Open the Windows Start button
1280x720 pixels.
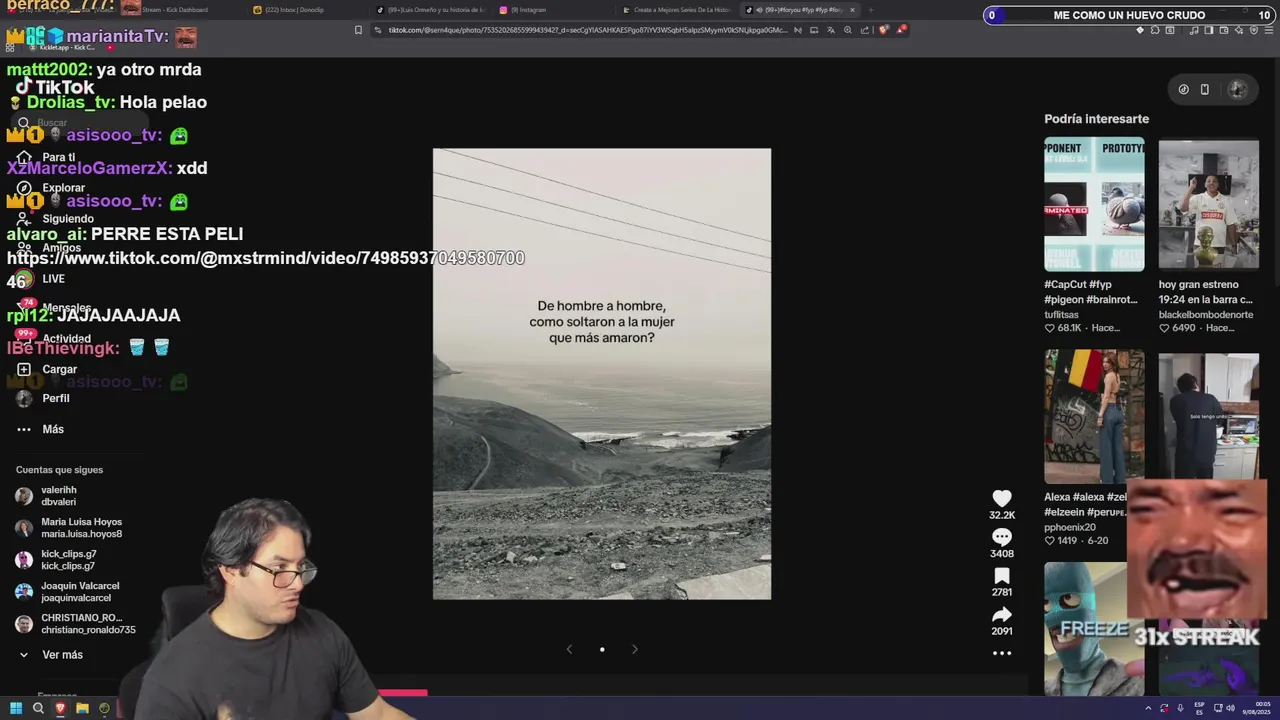pos(15,708)
